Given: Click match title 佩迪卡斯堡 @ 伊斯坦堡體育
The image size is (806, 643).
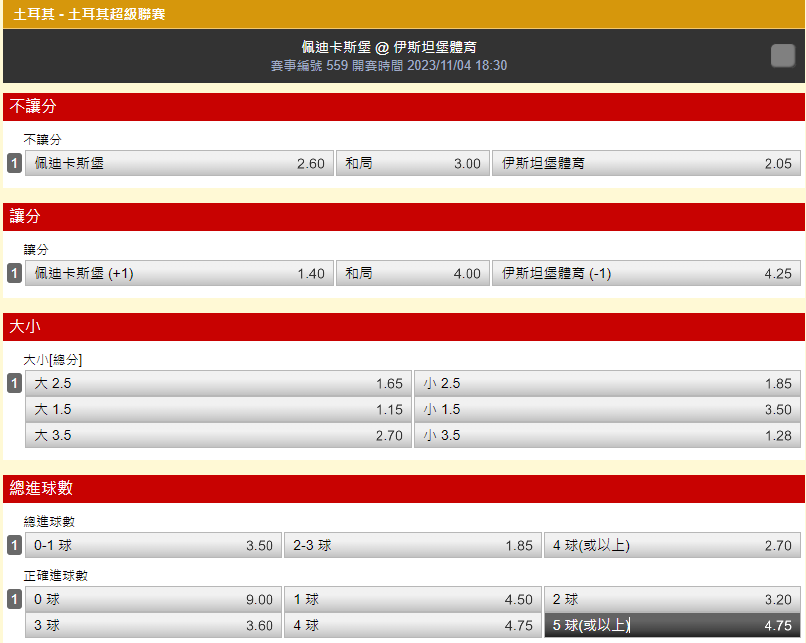Looking at the screenshot, I should 389,47.
